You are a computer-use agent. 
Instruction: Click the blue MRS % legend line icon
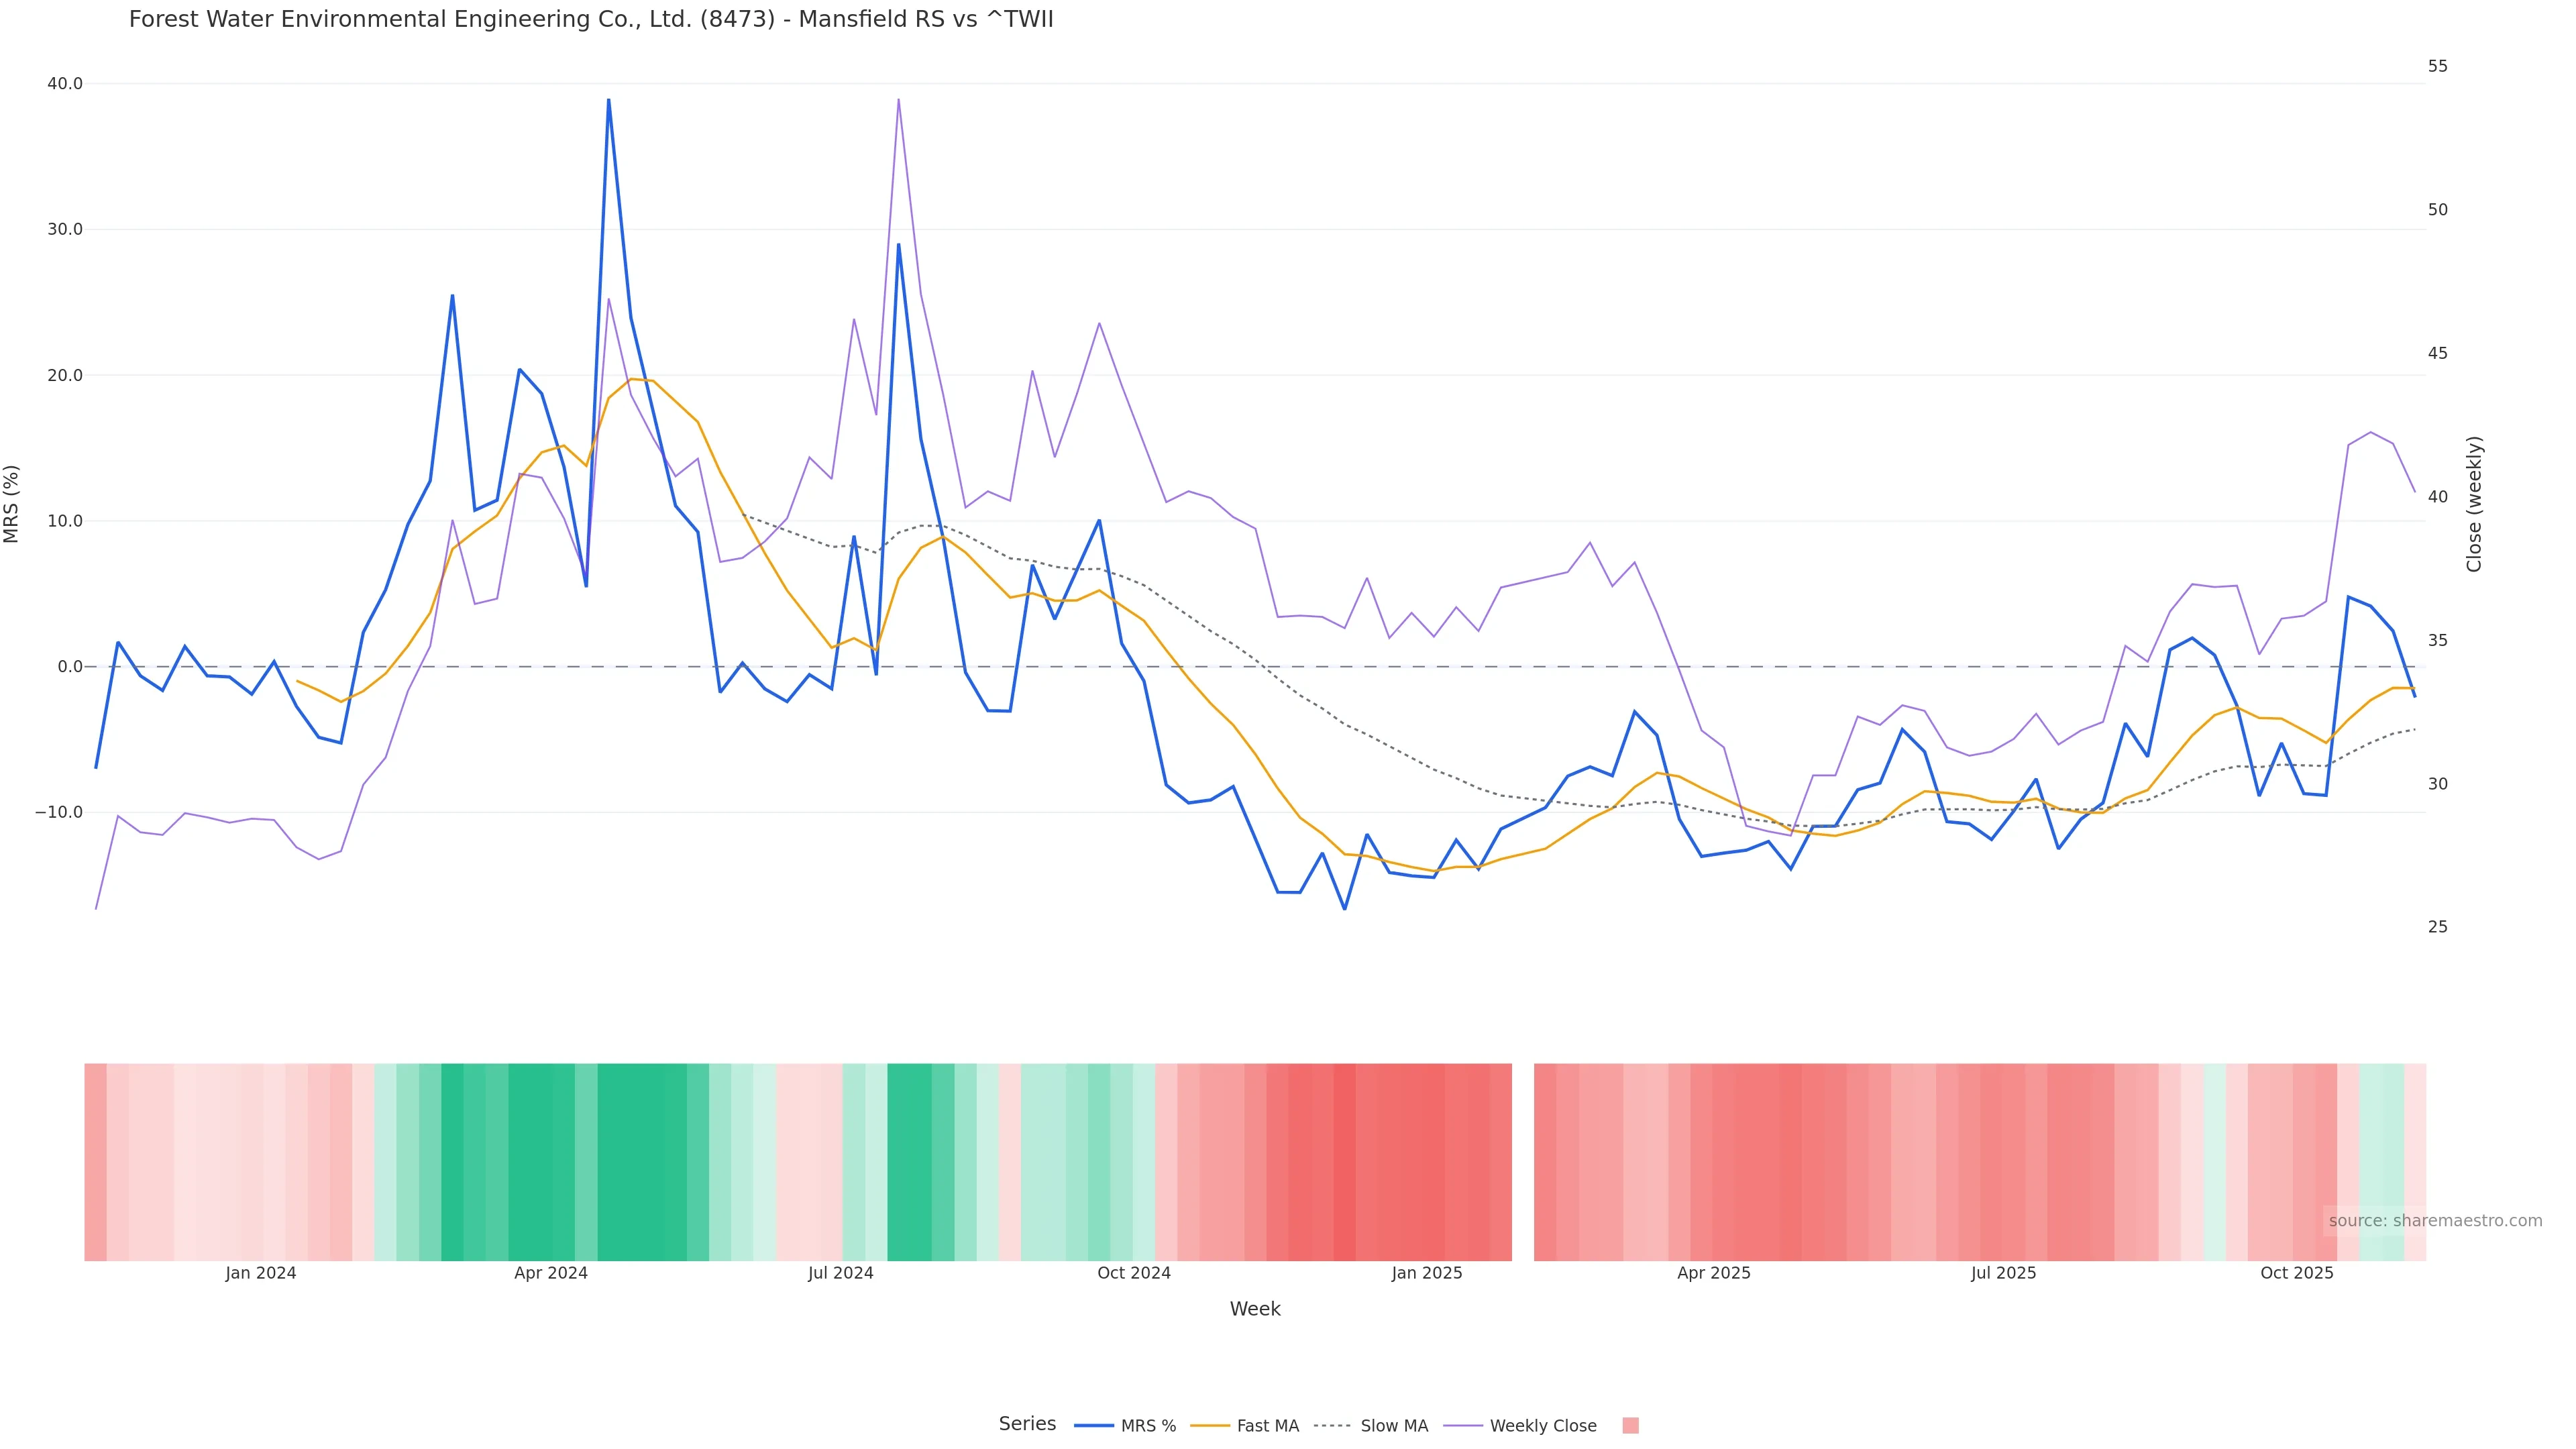click(x=1094, y=1426)
